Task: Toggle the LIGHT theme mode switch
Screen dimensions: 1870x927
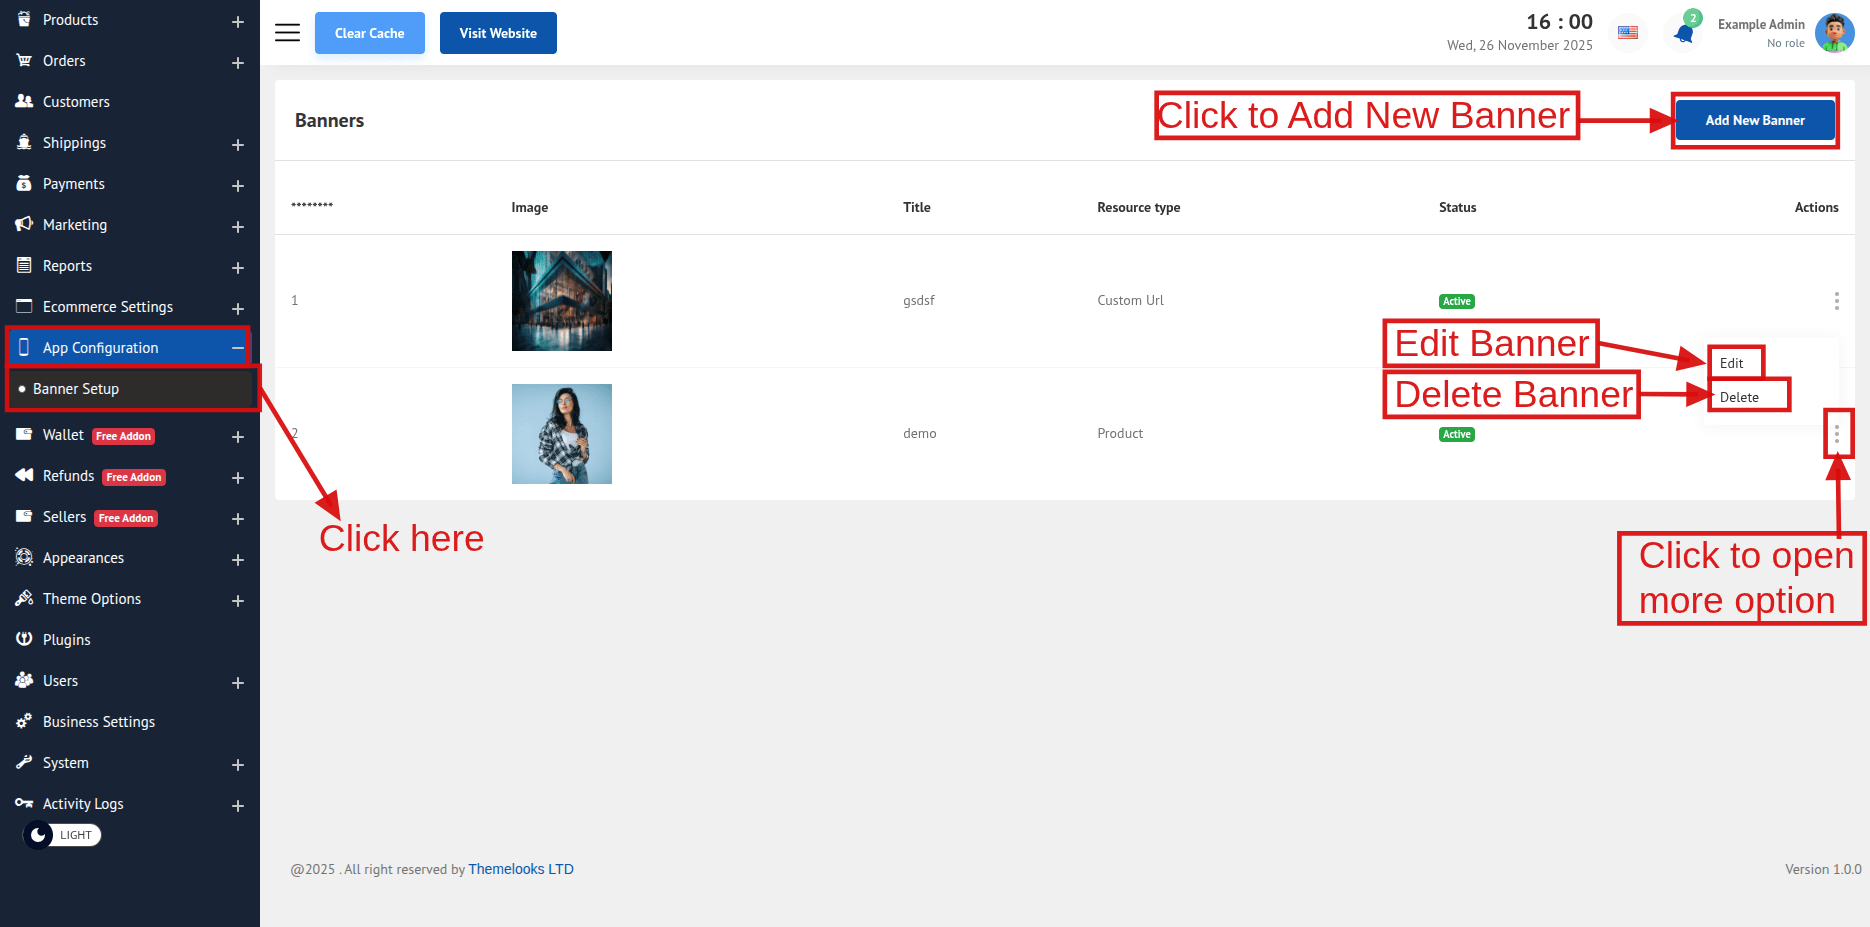Action: 62,835
